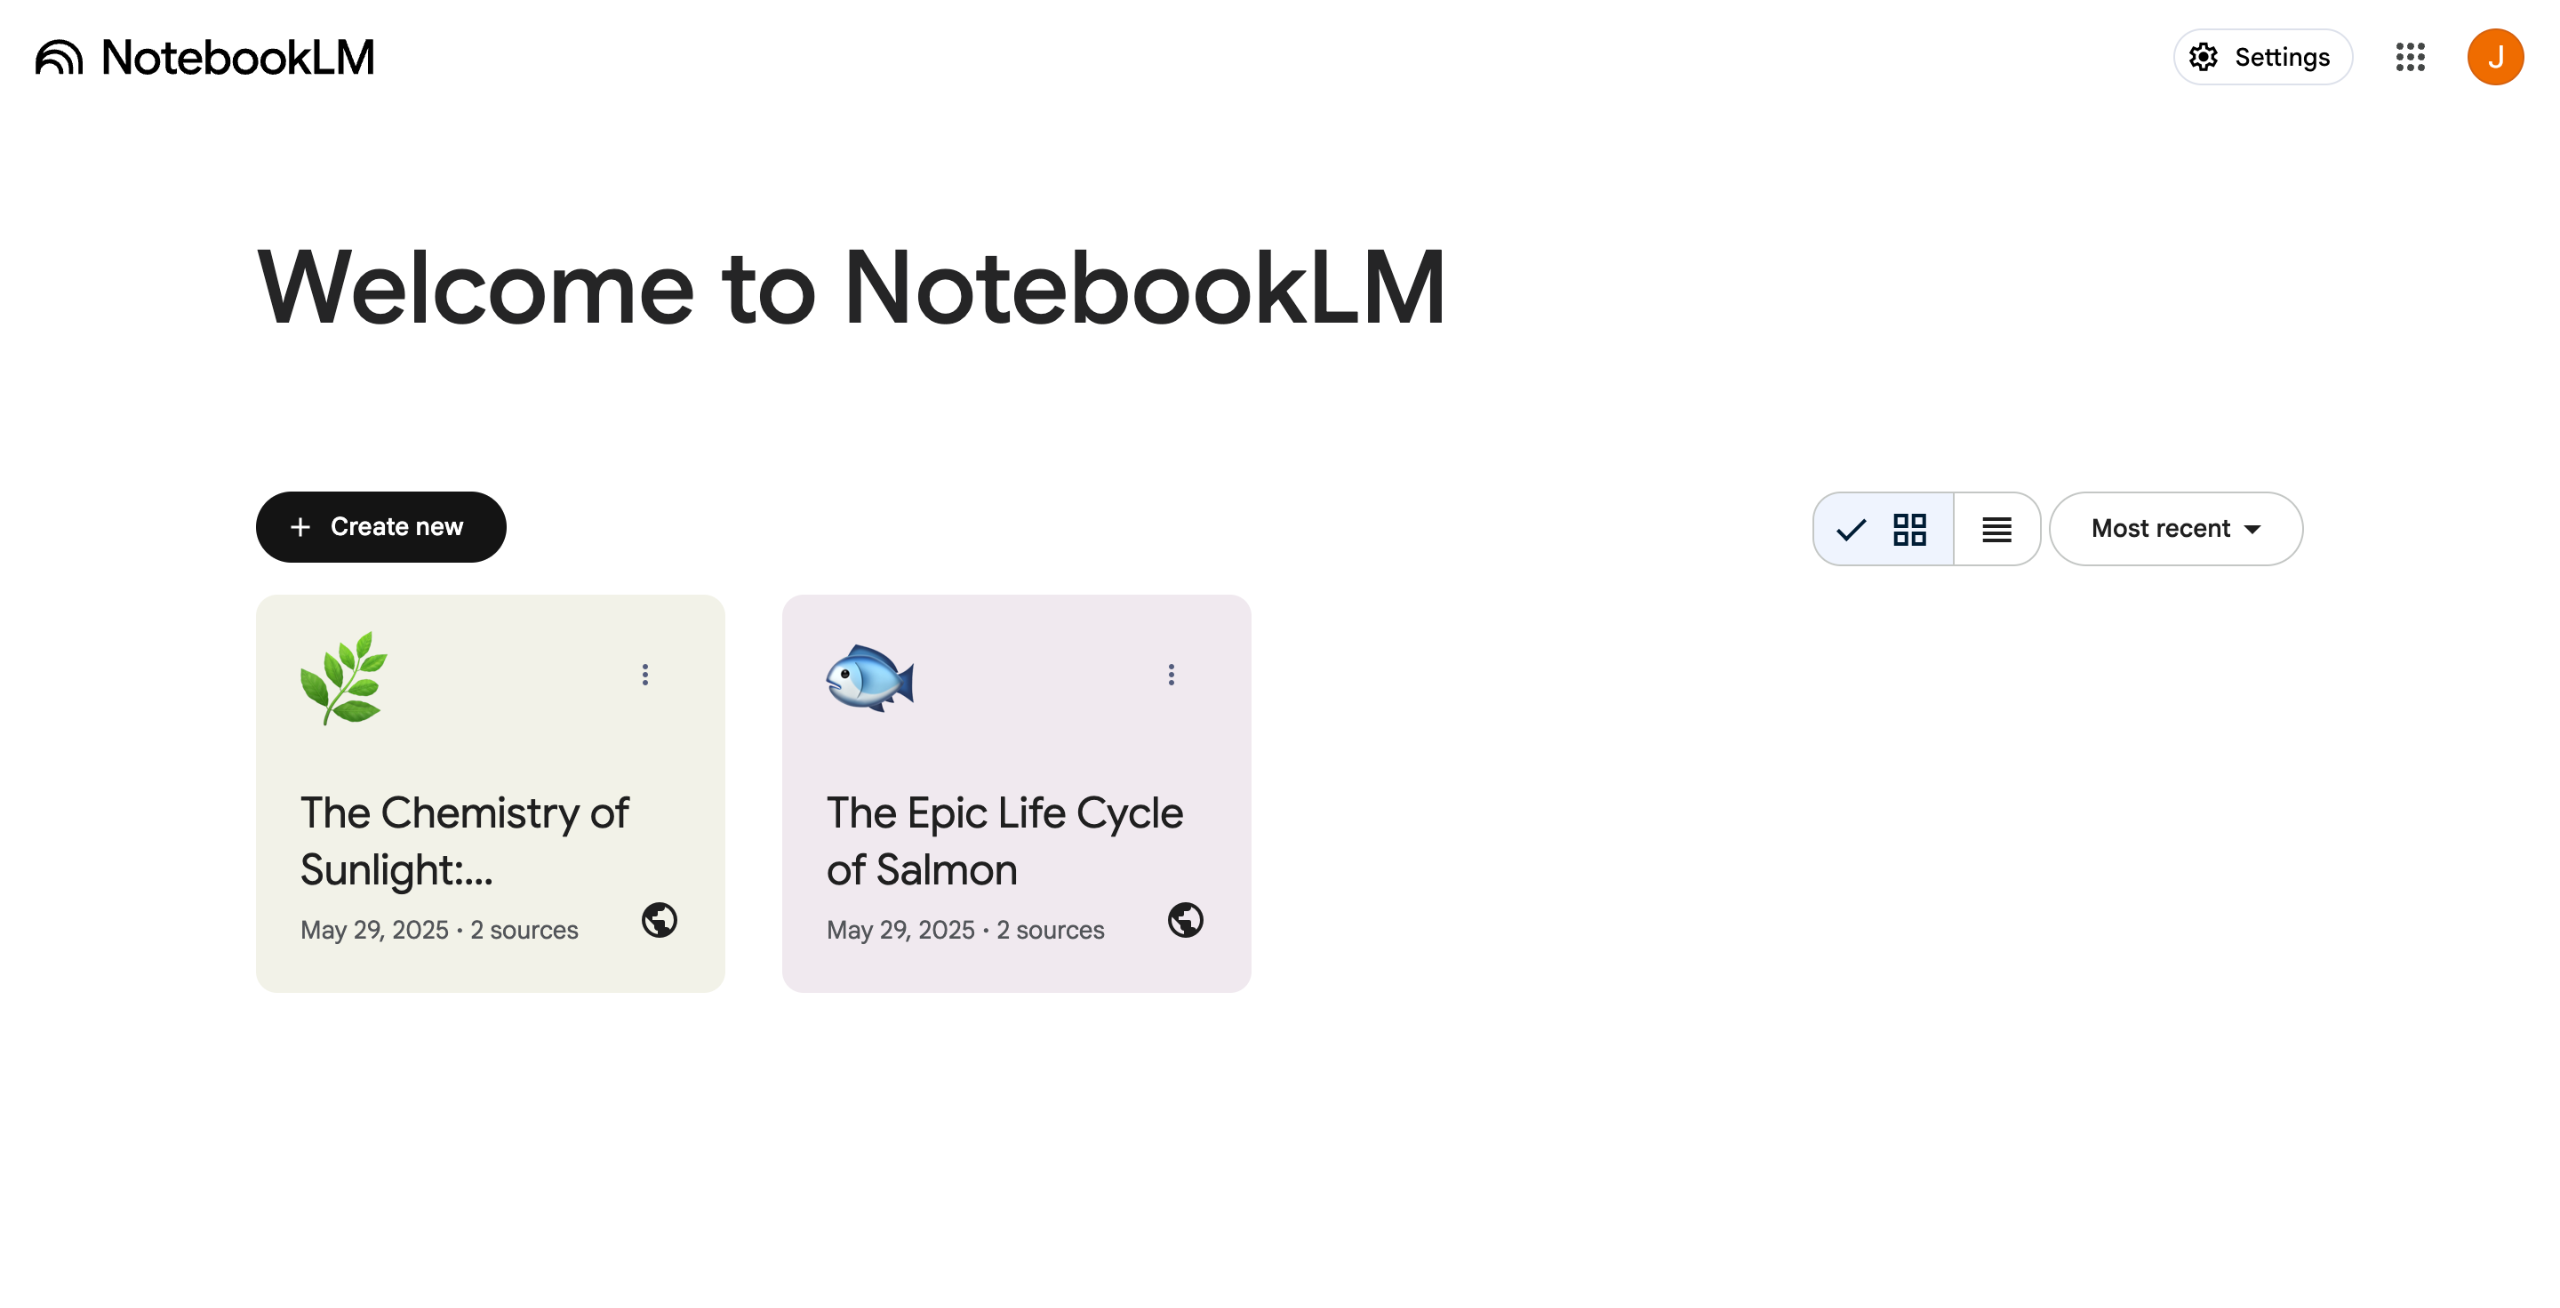Click the Most recent dropdown arrow

pos(2252,530)
